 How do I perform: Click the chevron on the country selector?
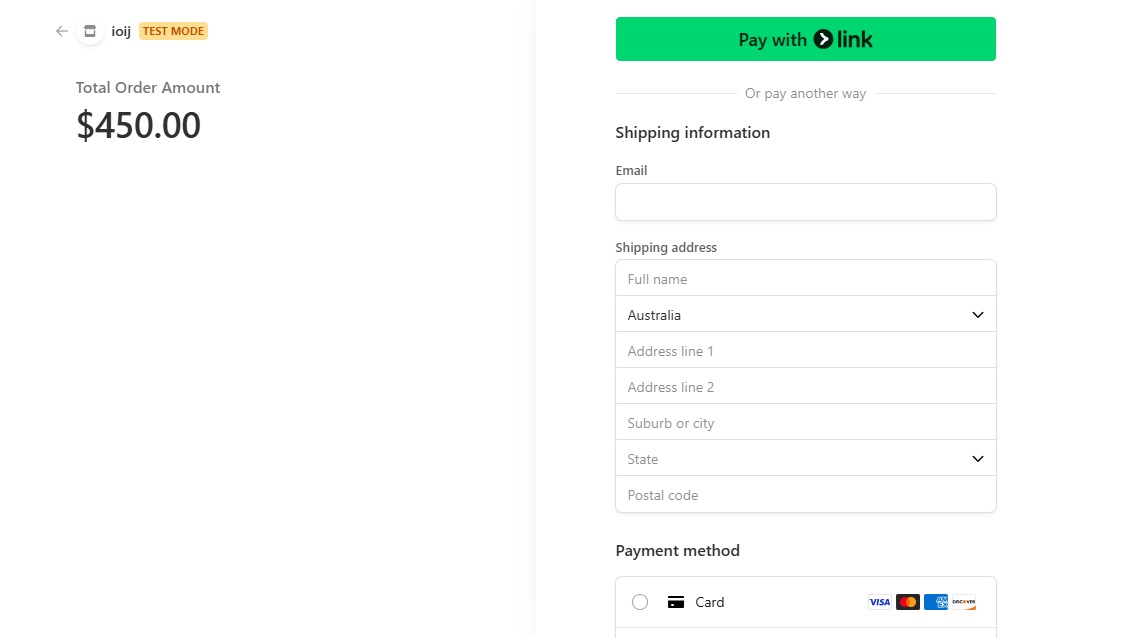(977, 315)
